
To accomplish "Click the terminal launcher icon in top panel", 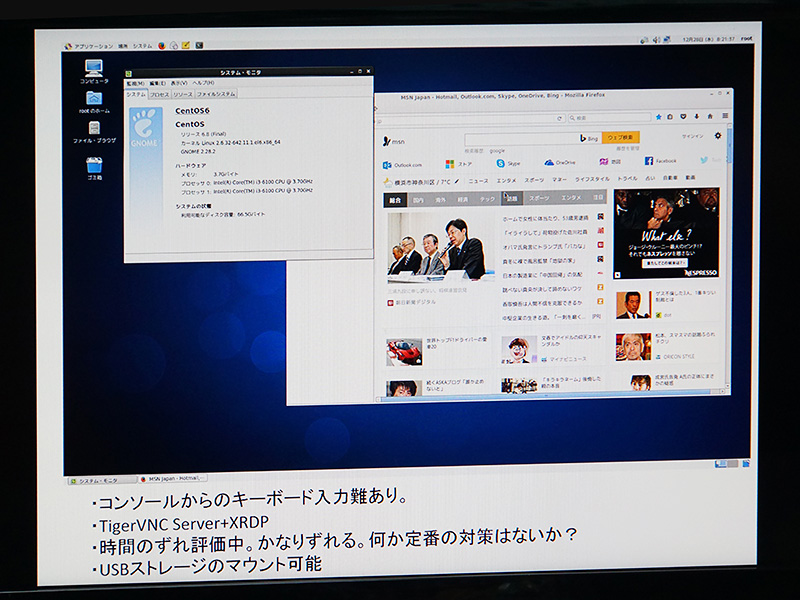I will [x=199, y=45].
